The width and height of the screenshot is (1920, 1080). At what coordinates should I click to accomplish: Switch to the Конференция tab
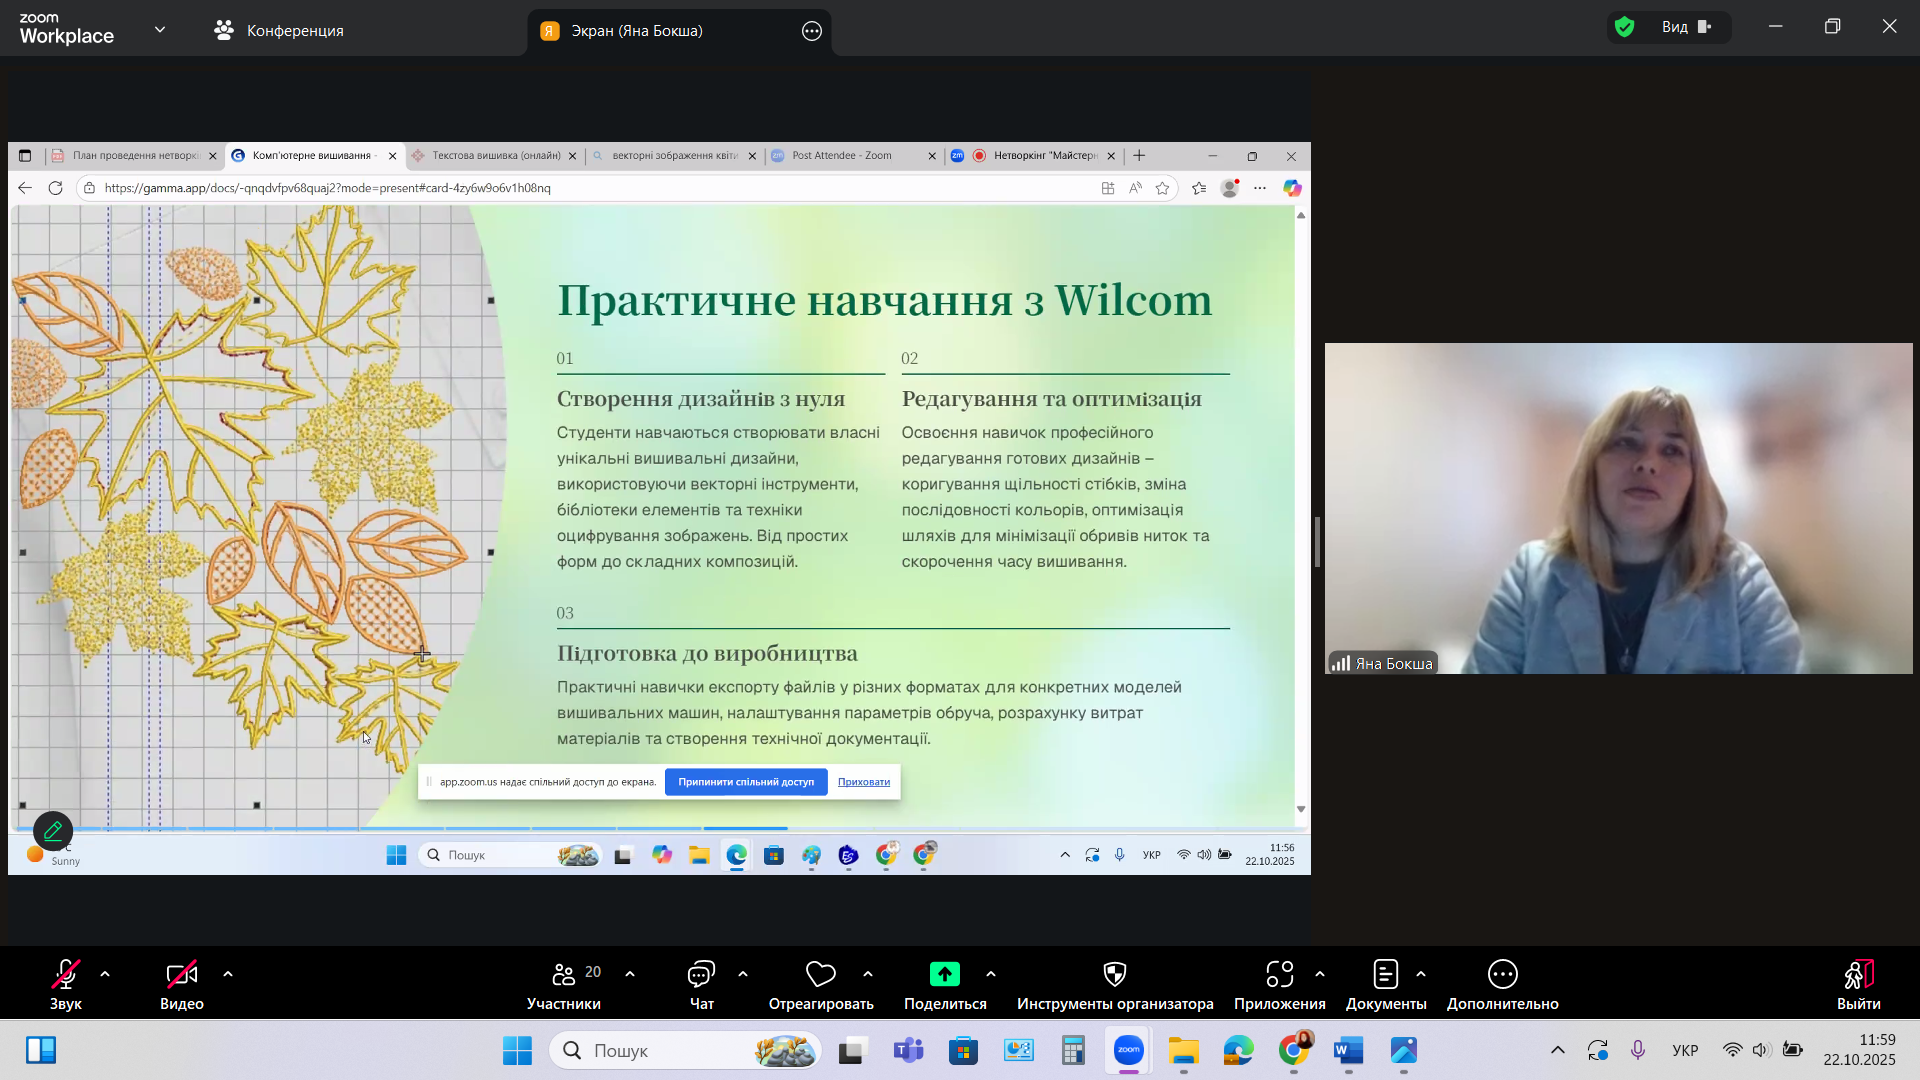coord(279,31)
